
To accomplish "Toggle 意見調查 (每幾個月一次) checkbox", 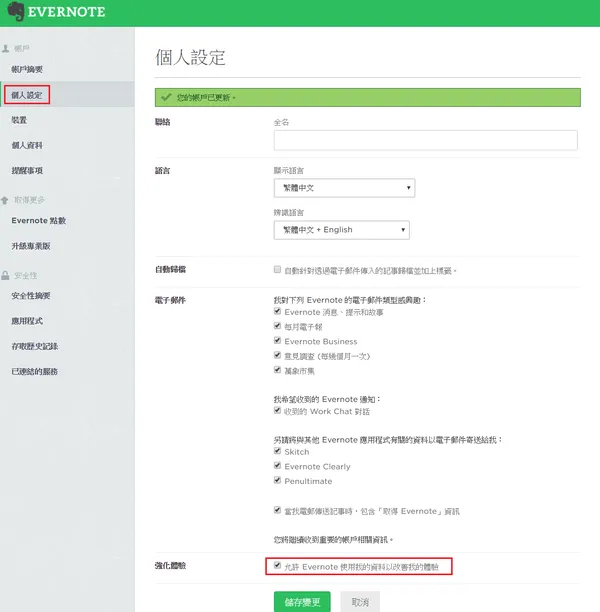I will click(x=277, y=355).
